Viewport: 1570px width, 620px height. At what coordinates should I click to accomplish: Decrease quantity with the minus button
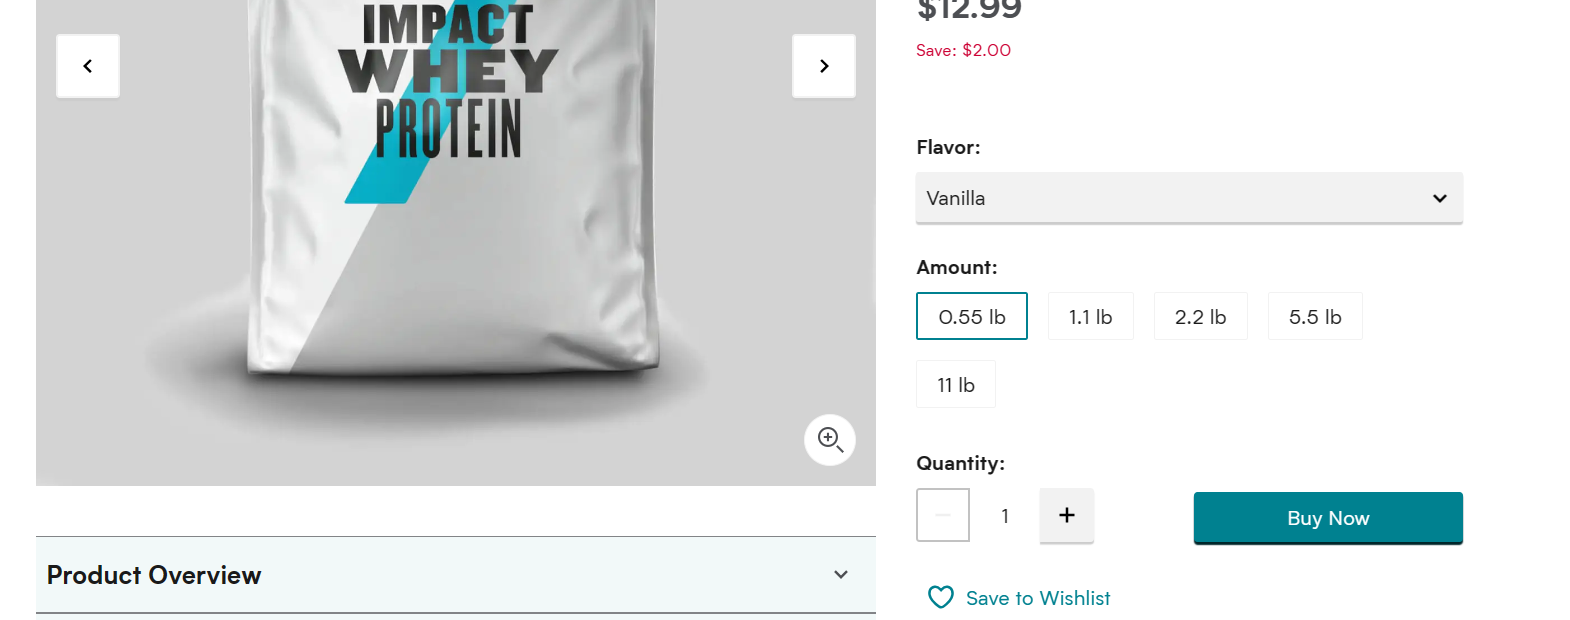tap(943, 515)
